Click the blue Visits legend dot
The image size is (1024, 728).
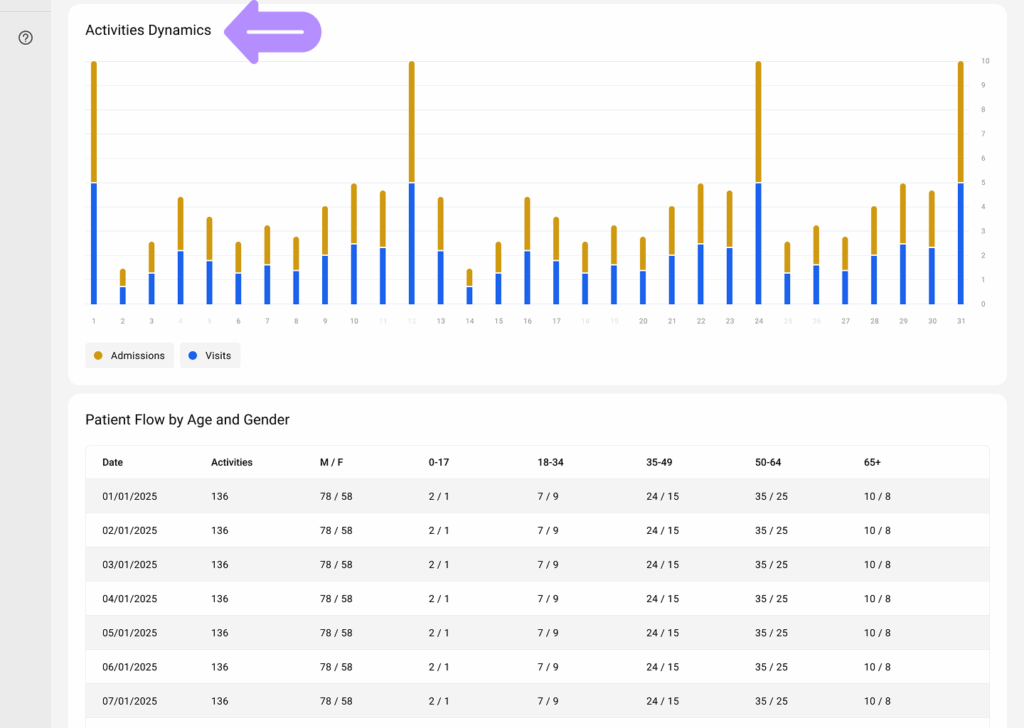coord(190,355)
